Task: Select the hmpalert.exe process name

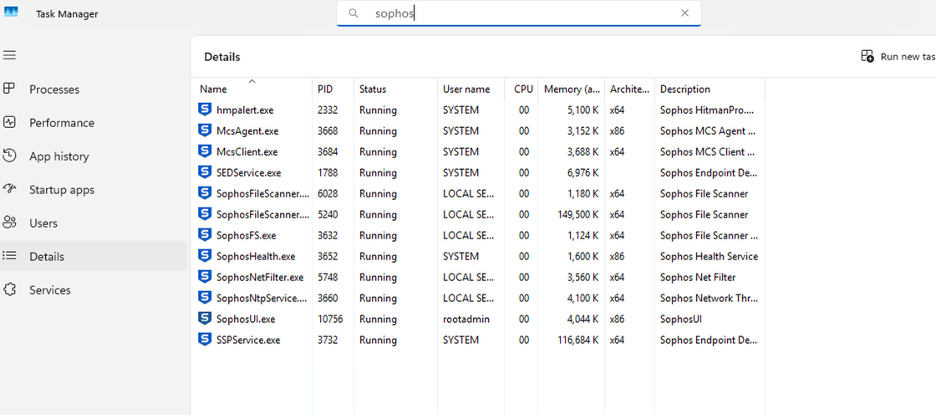Action: pos(245,110)
